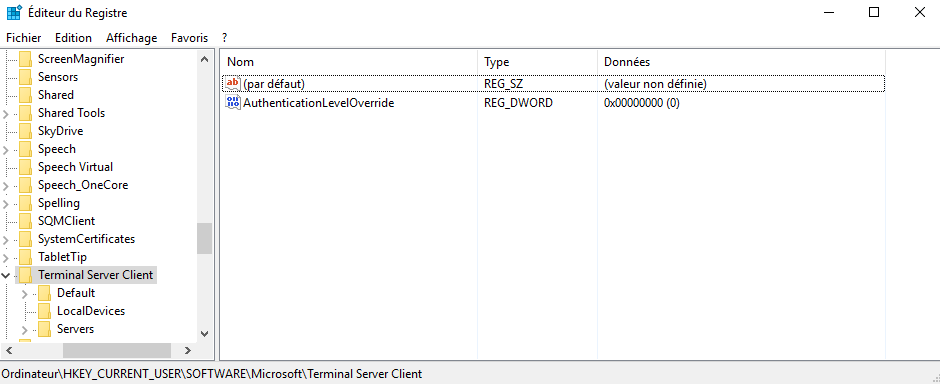Click the SkyDrive folder icon

[25, 131]
